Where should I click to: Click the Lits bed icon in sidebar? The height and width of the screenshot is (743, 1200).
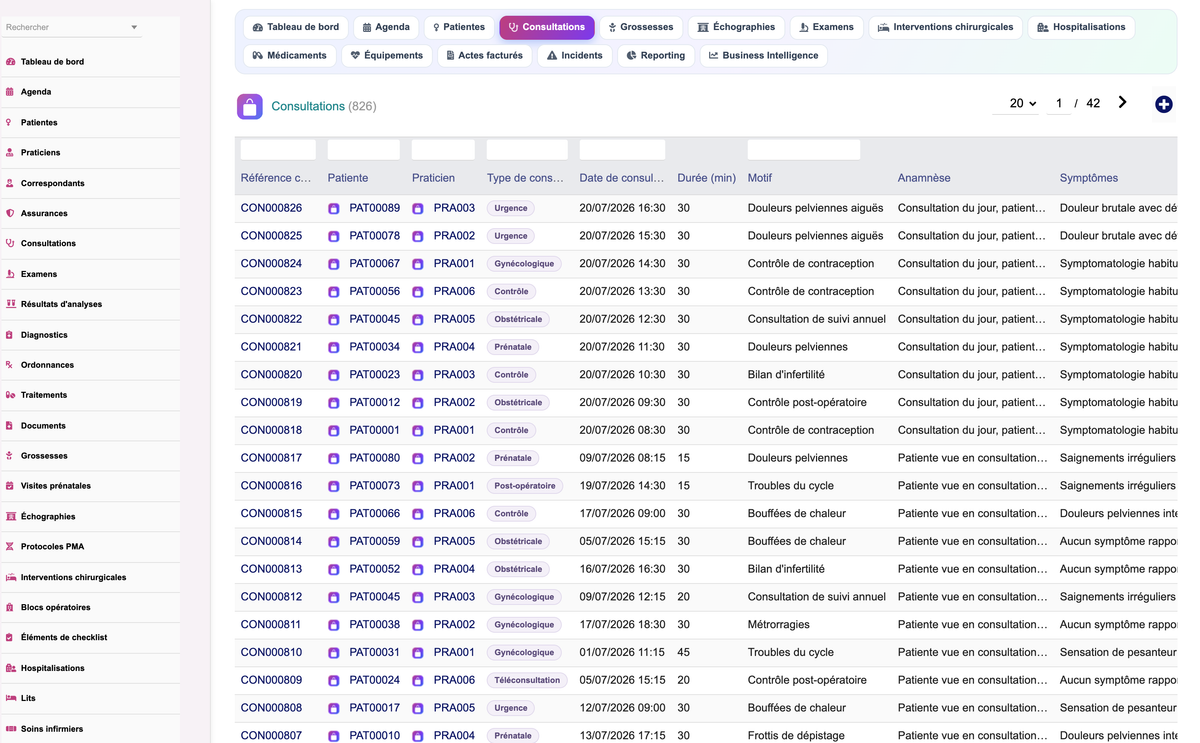click(x=10, y=698)
